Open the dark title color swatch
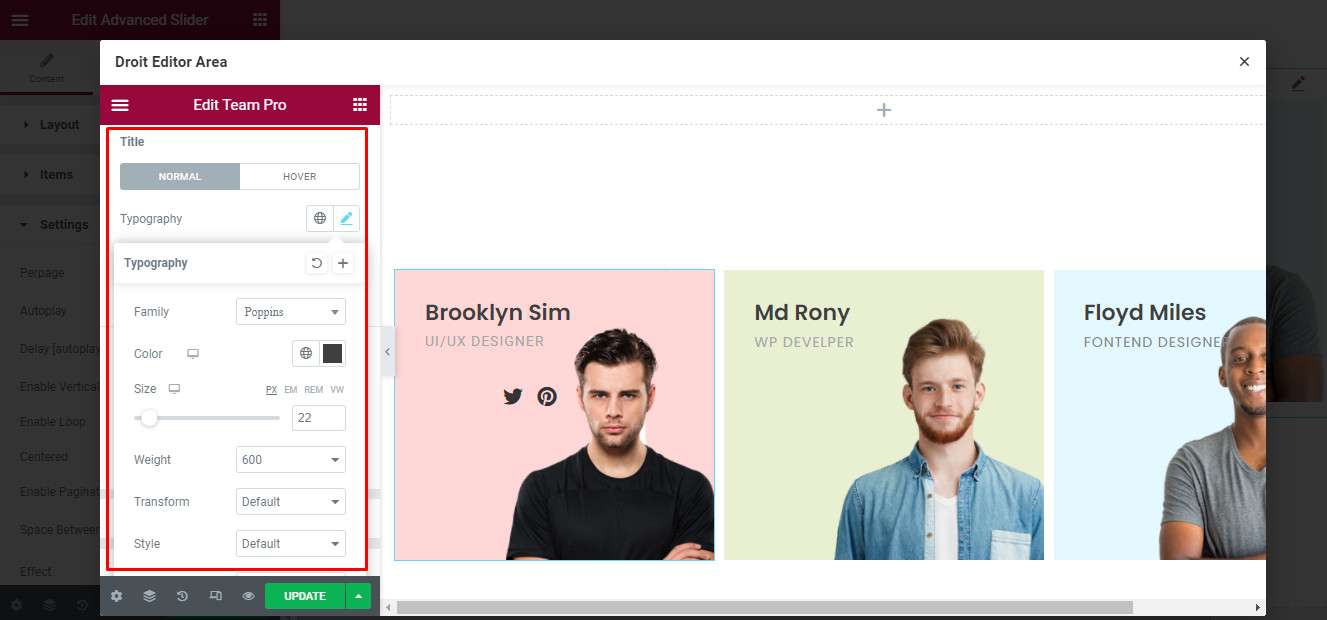The width and height of the screenshot is (1327, 620). coord(333,354)
